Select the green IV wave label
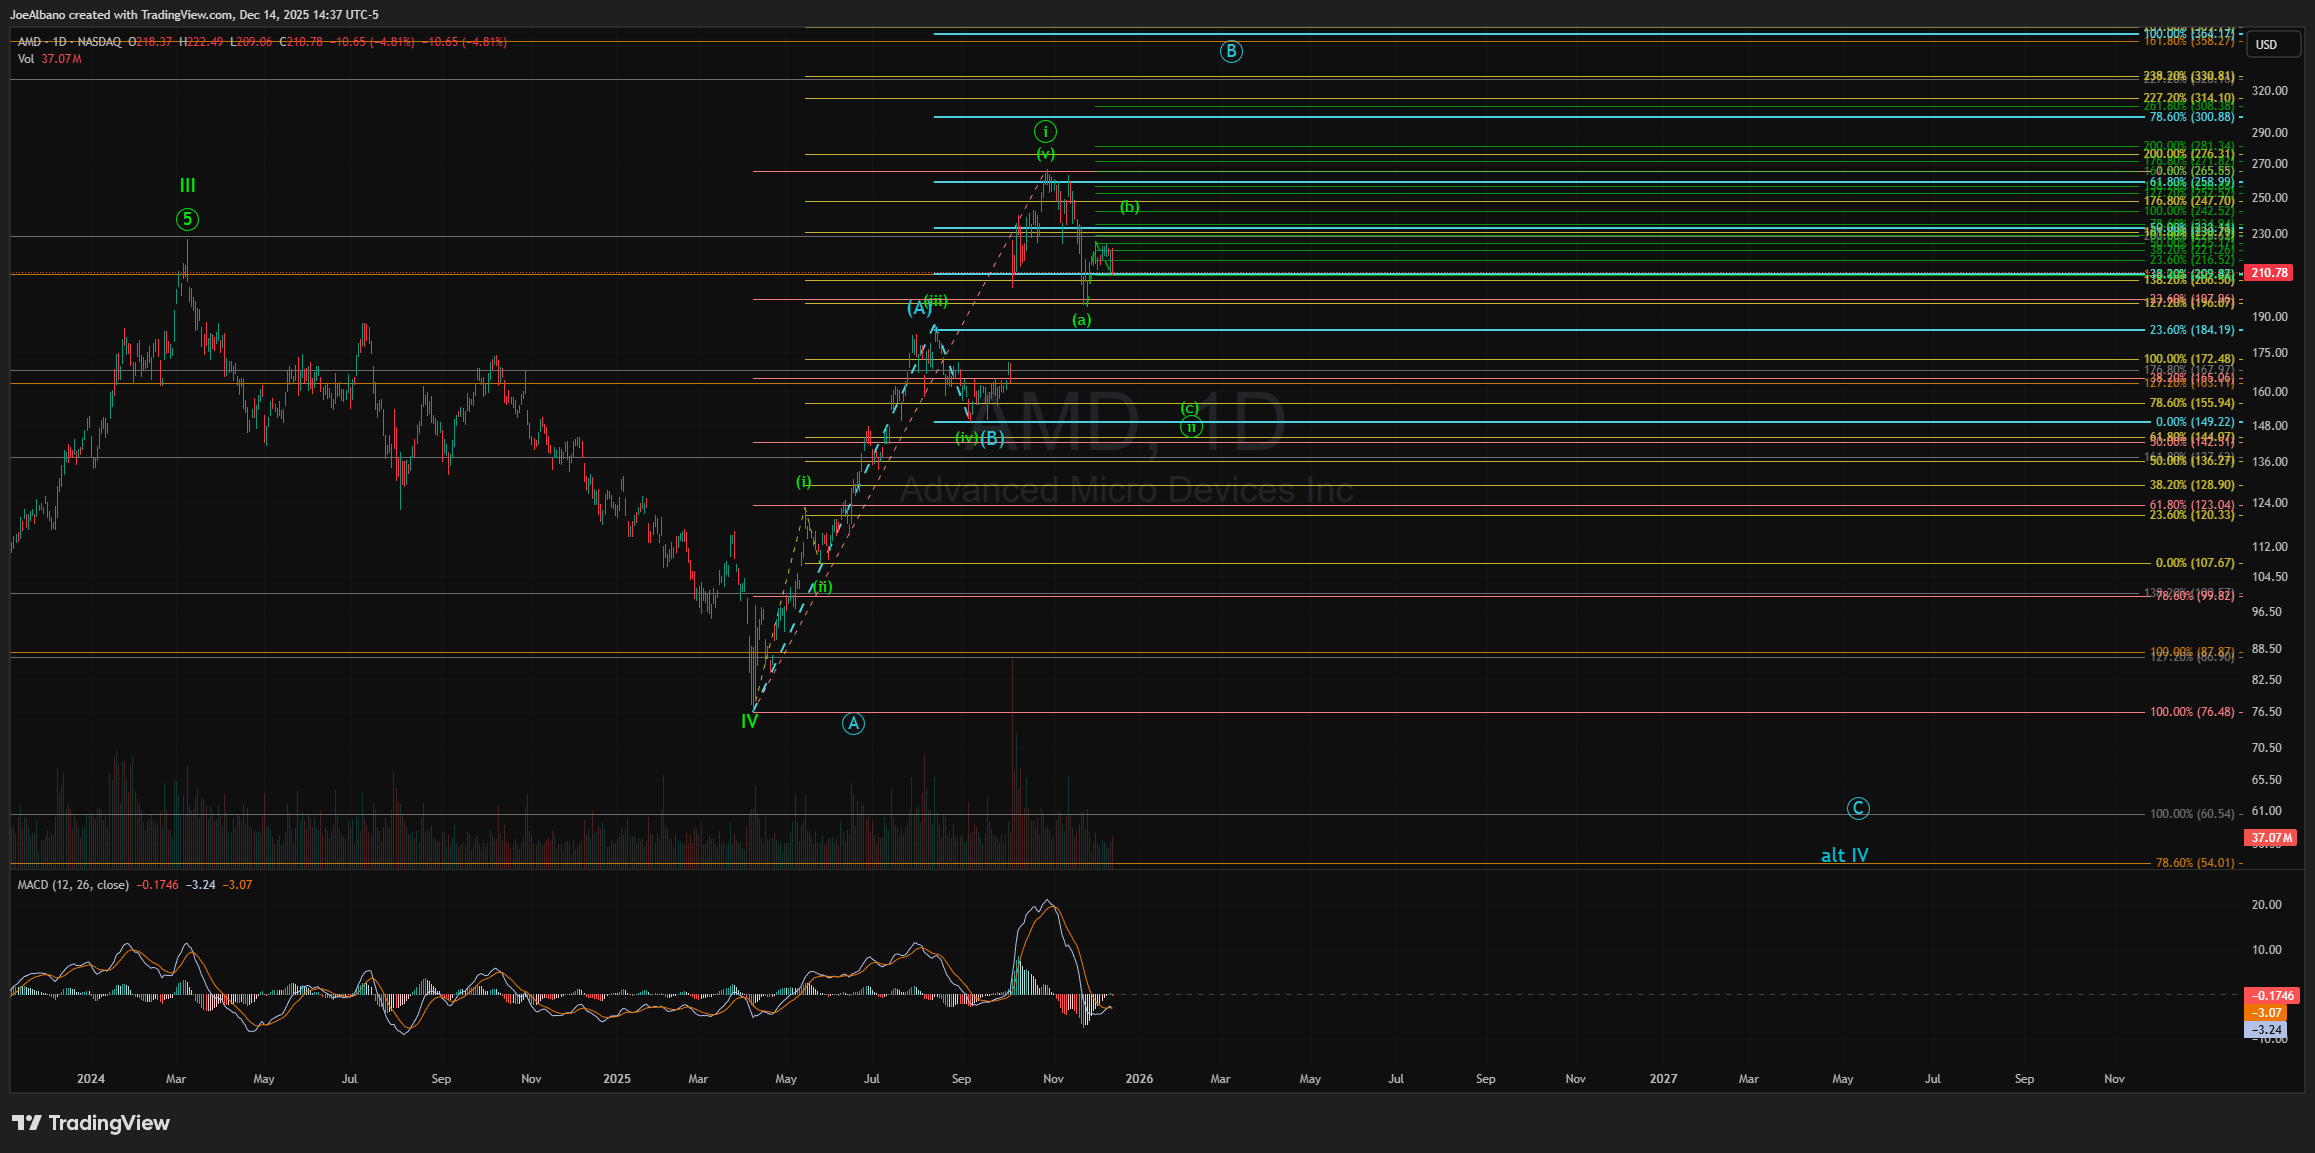Viewport: 2315px width, 1153px height. 749,721
